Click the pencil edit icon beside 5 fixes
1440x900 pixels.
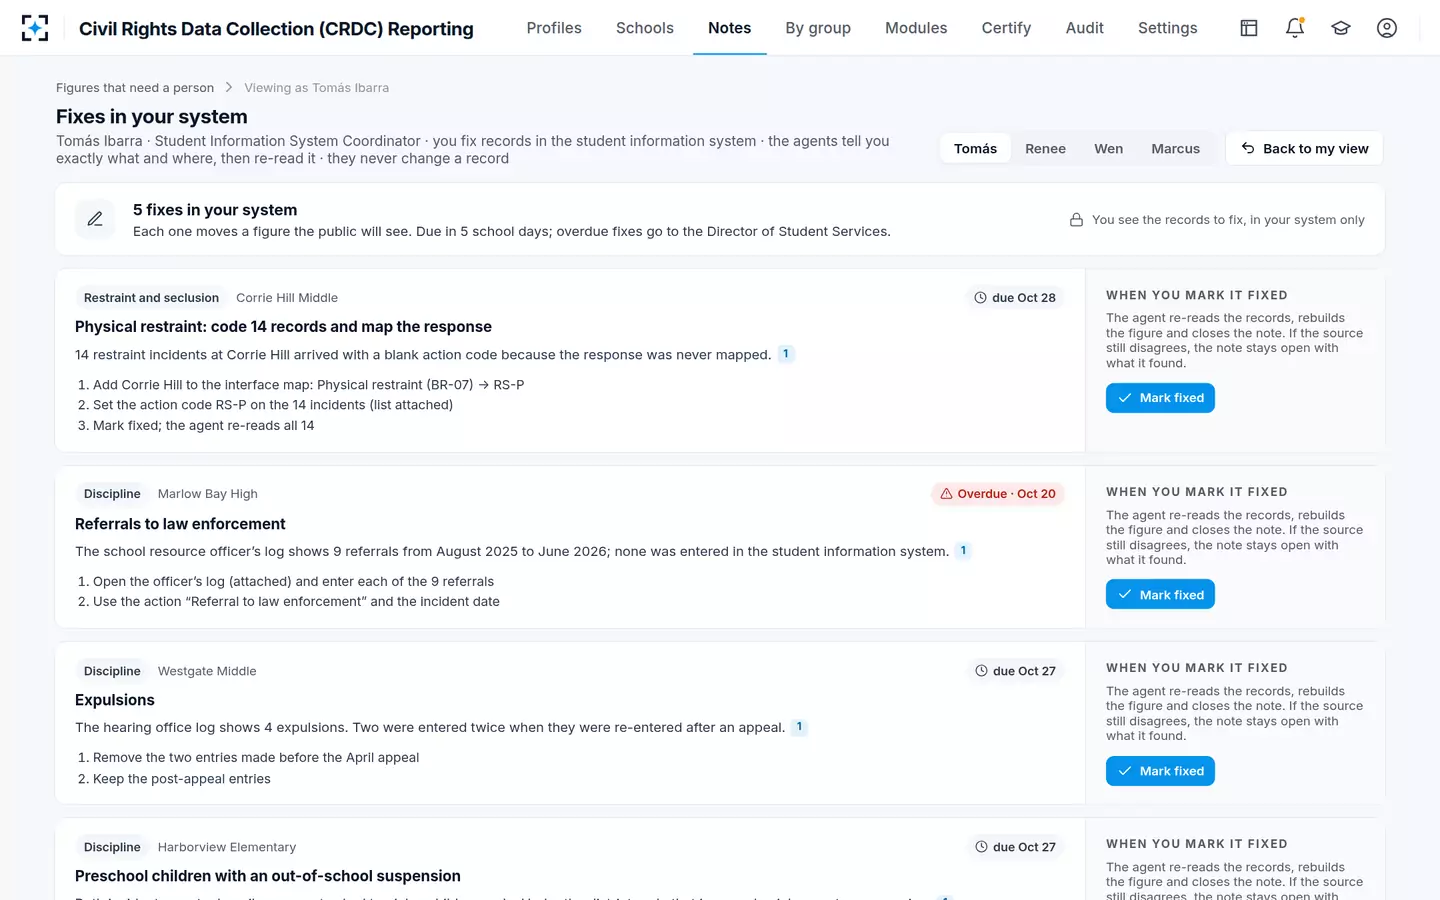(95, 219)
